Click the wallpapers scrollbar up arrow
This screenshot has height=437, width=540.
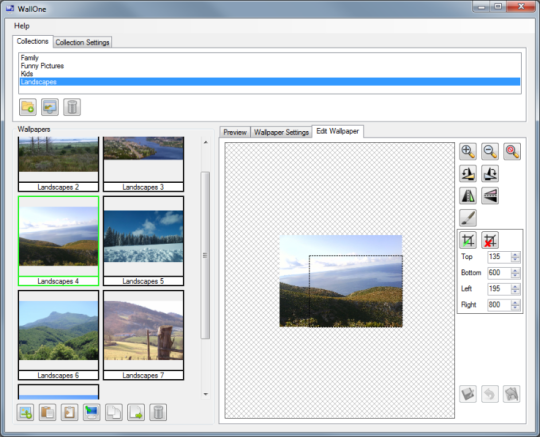click(206, 142)
